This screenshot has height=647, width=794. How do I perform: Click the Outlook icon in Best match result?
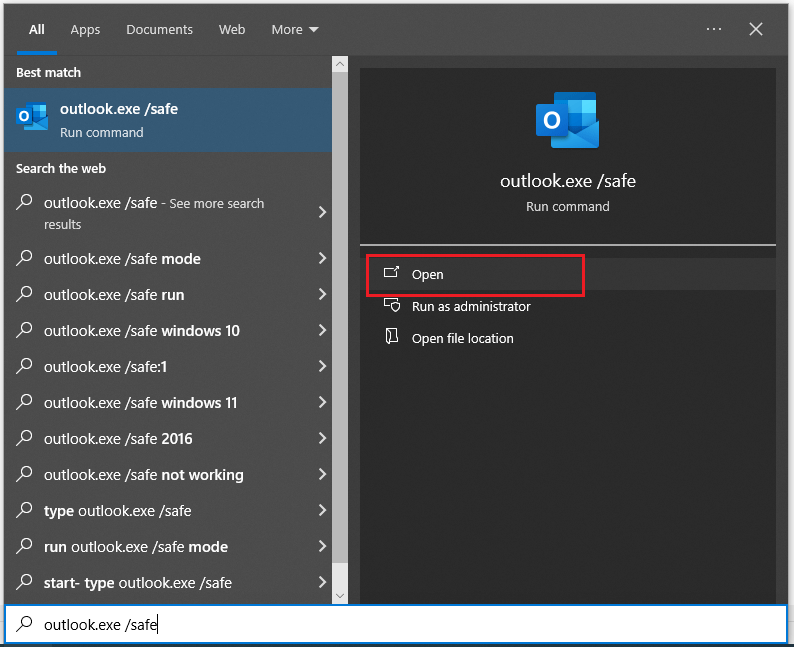[x=32, y=117]
